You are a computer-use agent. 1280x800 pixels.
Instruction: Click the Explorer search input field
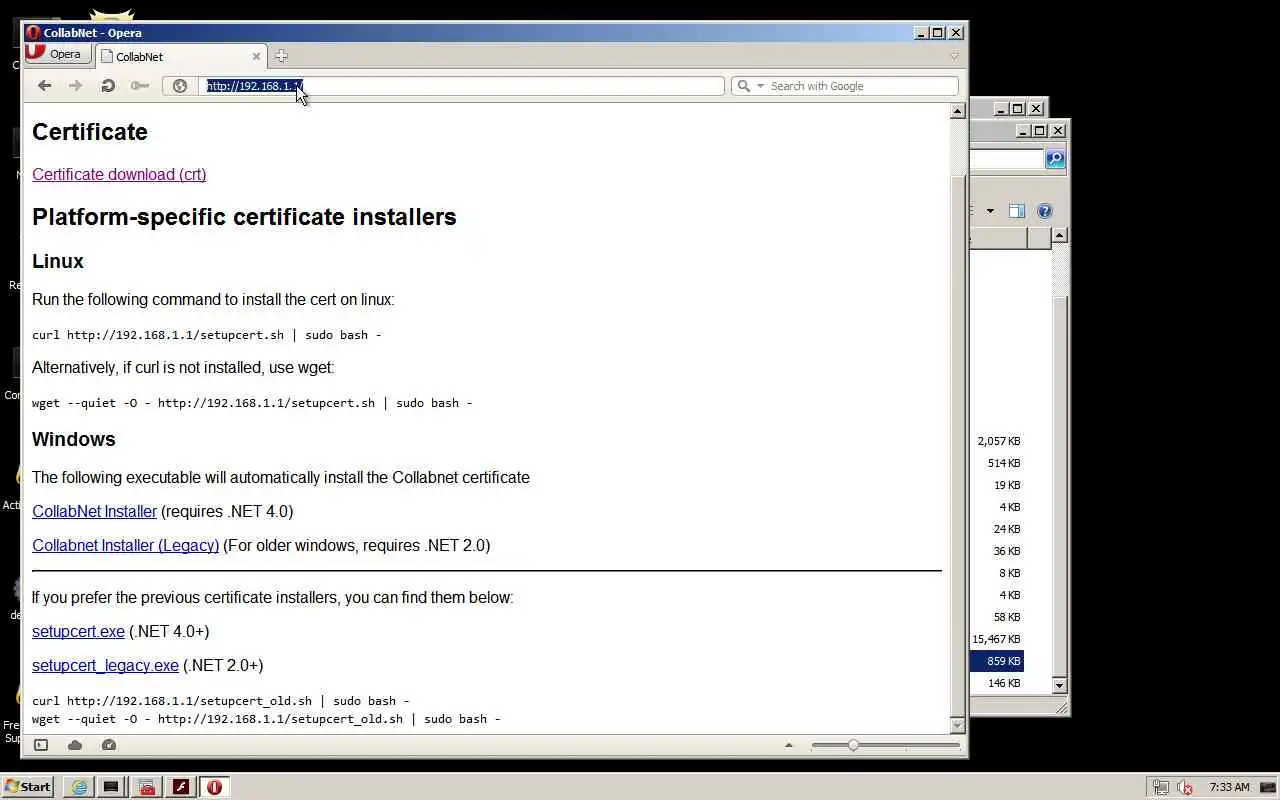1006,159
